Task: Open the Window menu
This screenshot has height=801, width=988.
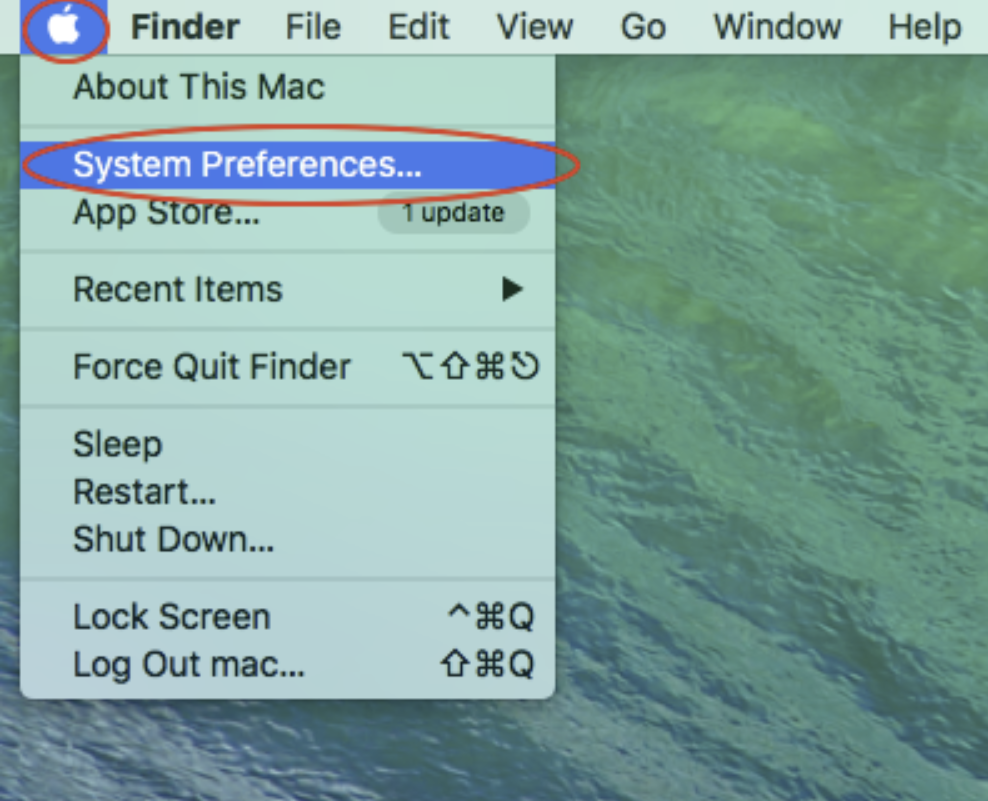Action: coord(777,27)
